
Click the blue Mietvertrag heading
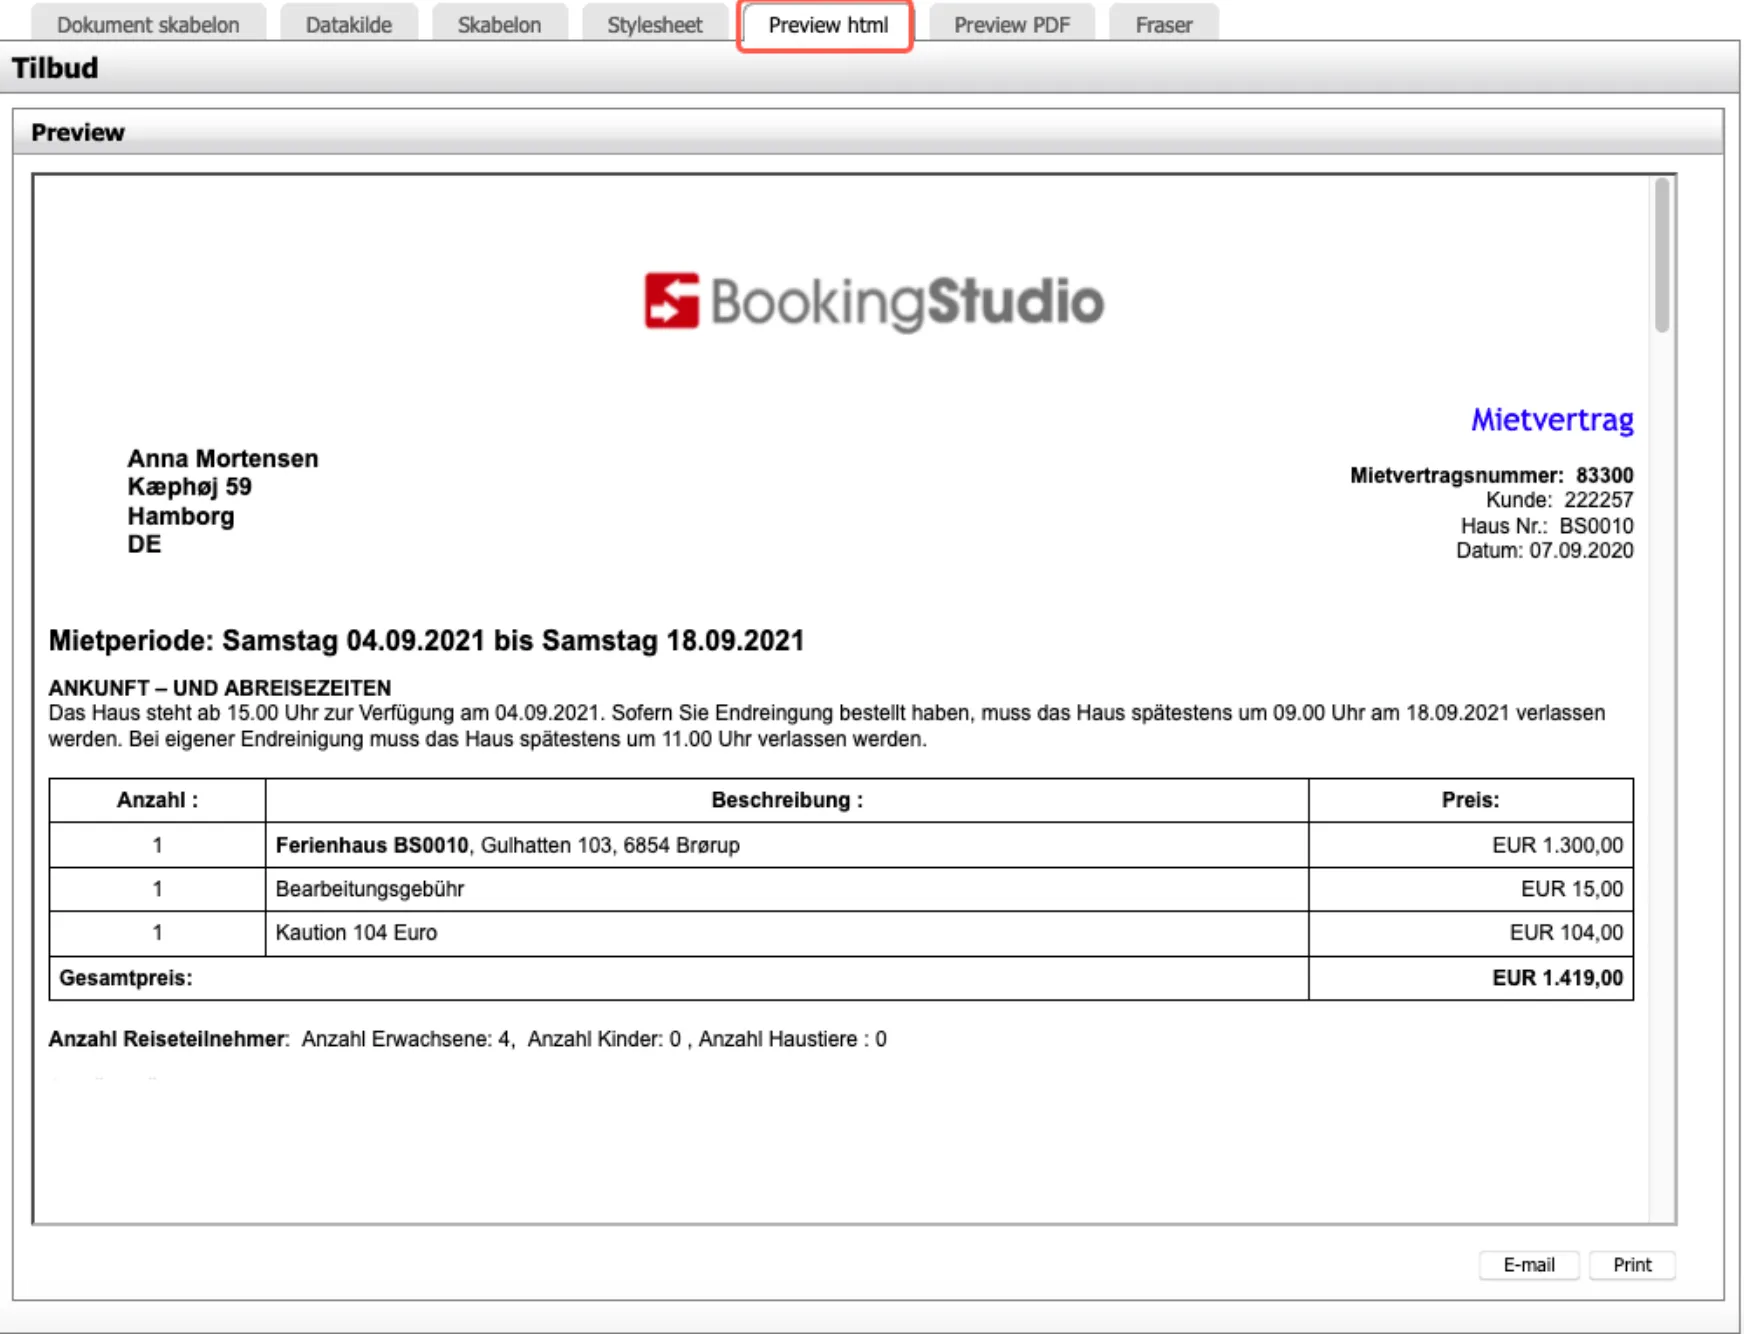click(1551, 420)
